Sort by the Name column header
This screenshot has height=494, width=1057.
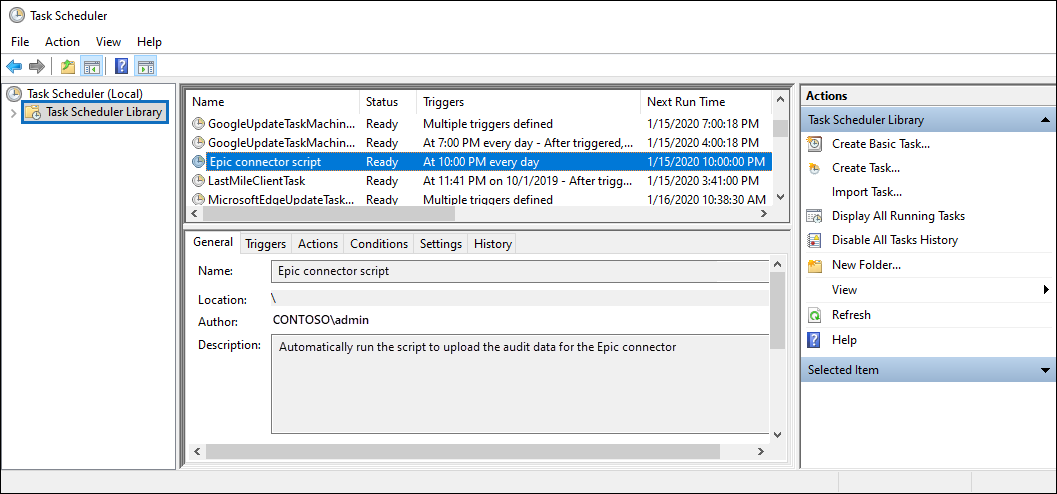point(272,102)
